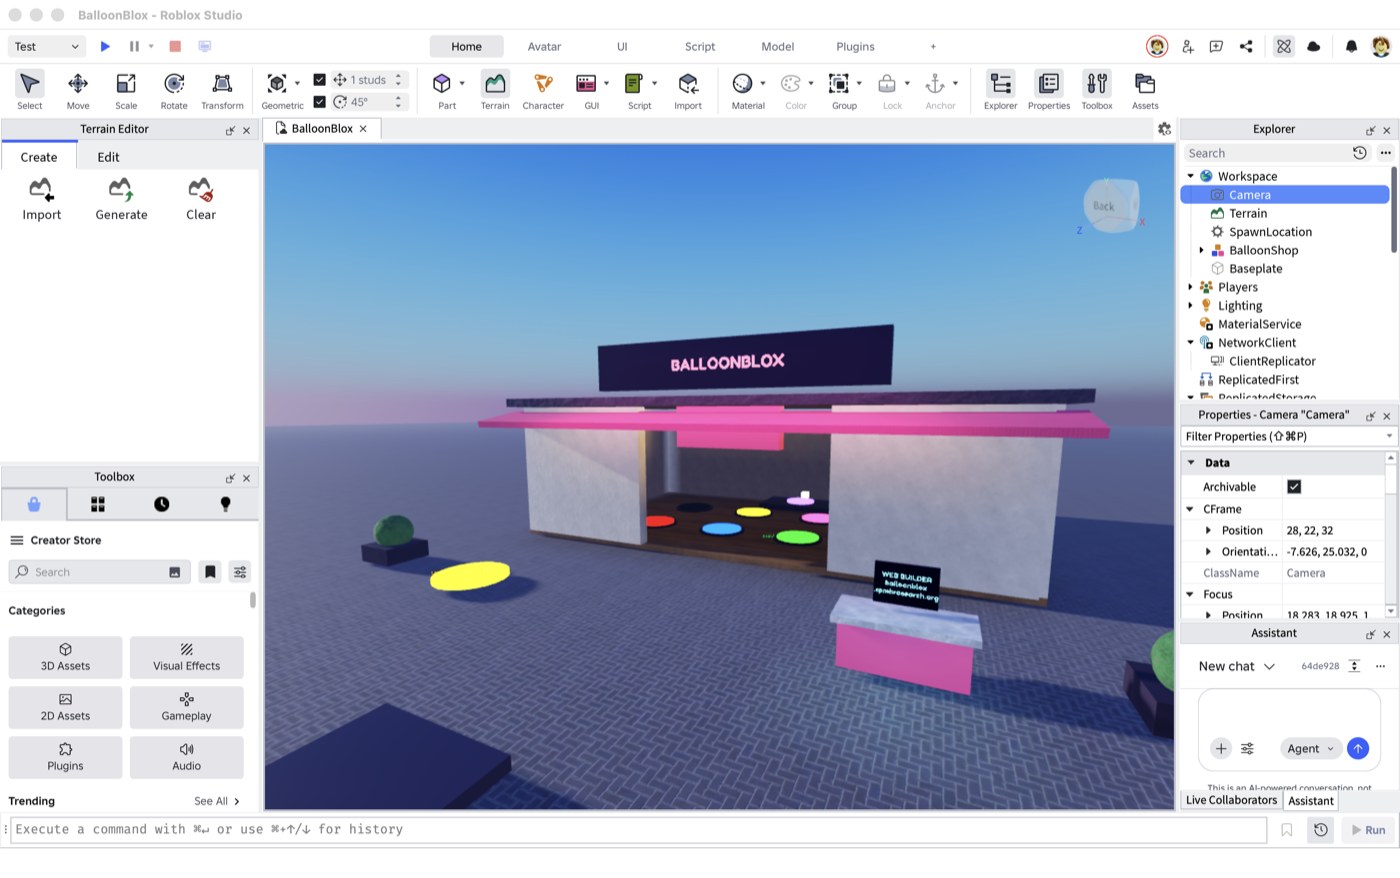Open the Transform tool
This screenshot has height=878, width=1400.
(x=222, y=90)
